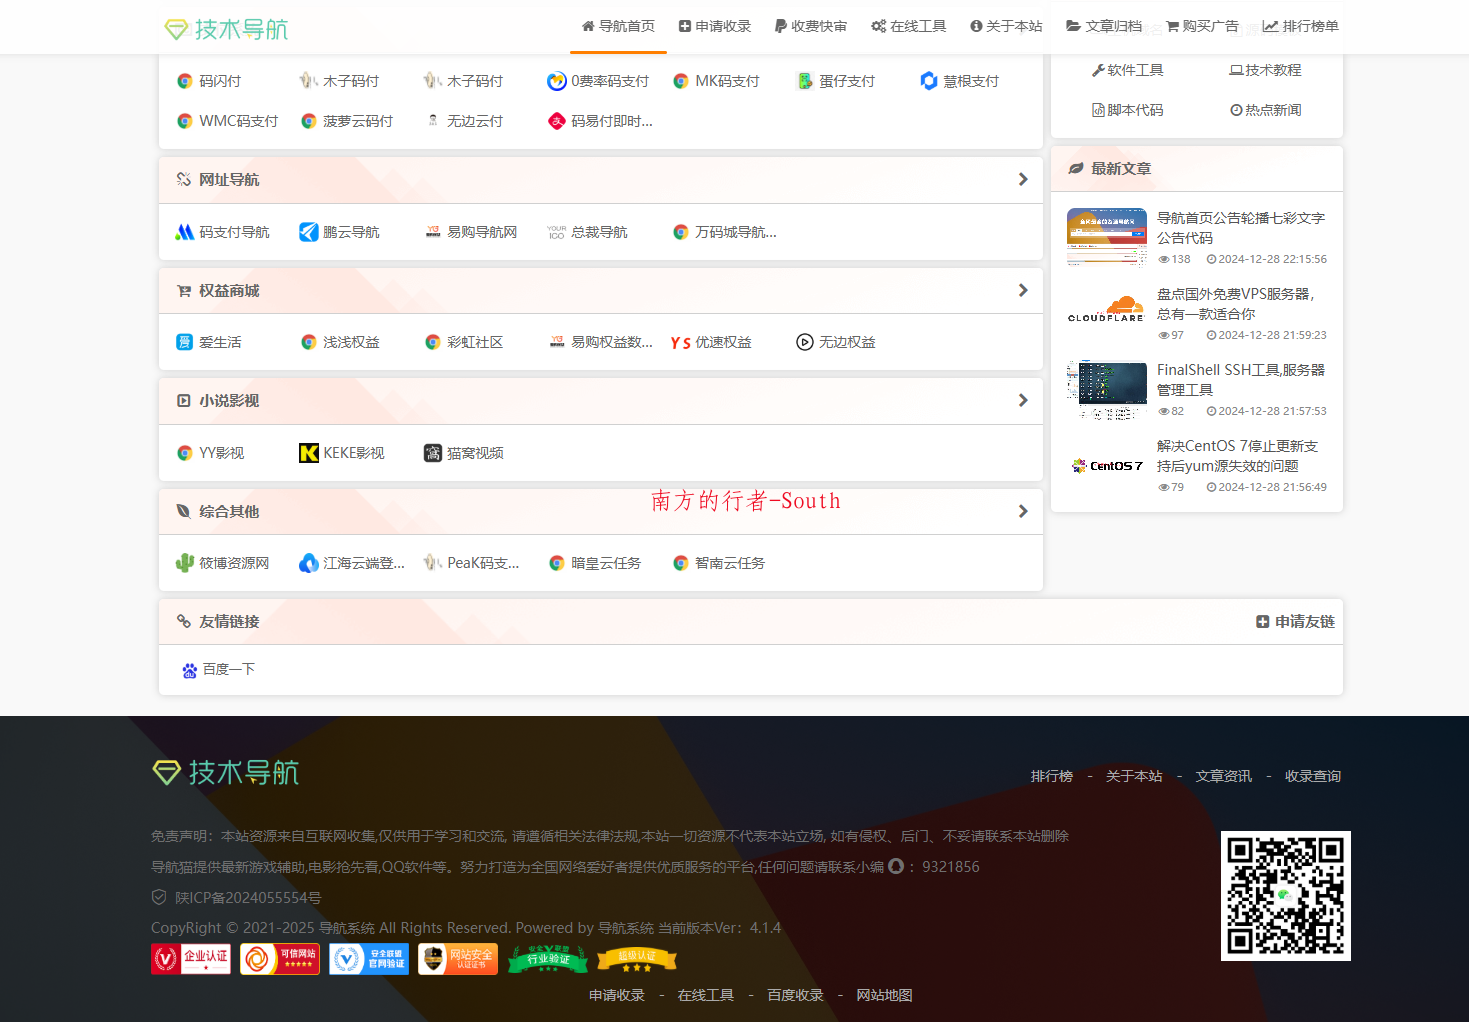Click the 网站安全 badge

pos(458,959)
